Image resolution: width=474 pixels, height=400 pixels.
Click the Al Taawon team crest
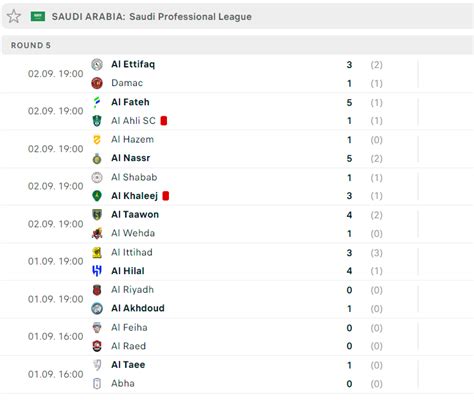(x=97, y=215)
